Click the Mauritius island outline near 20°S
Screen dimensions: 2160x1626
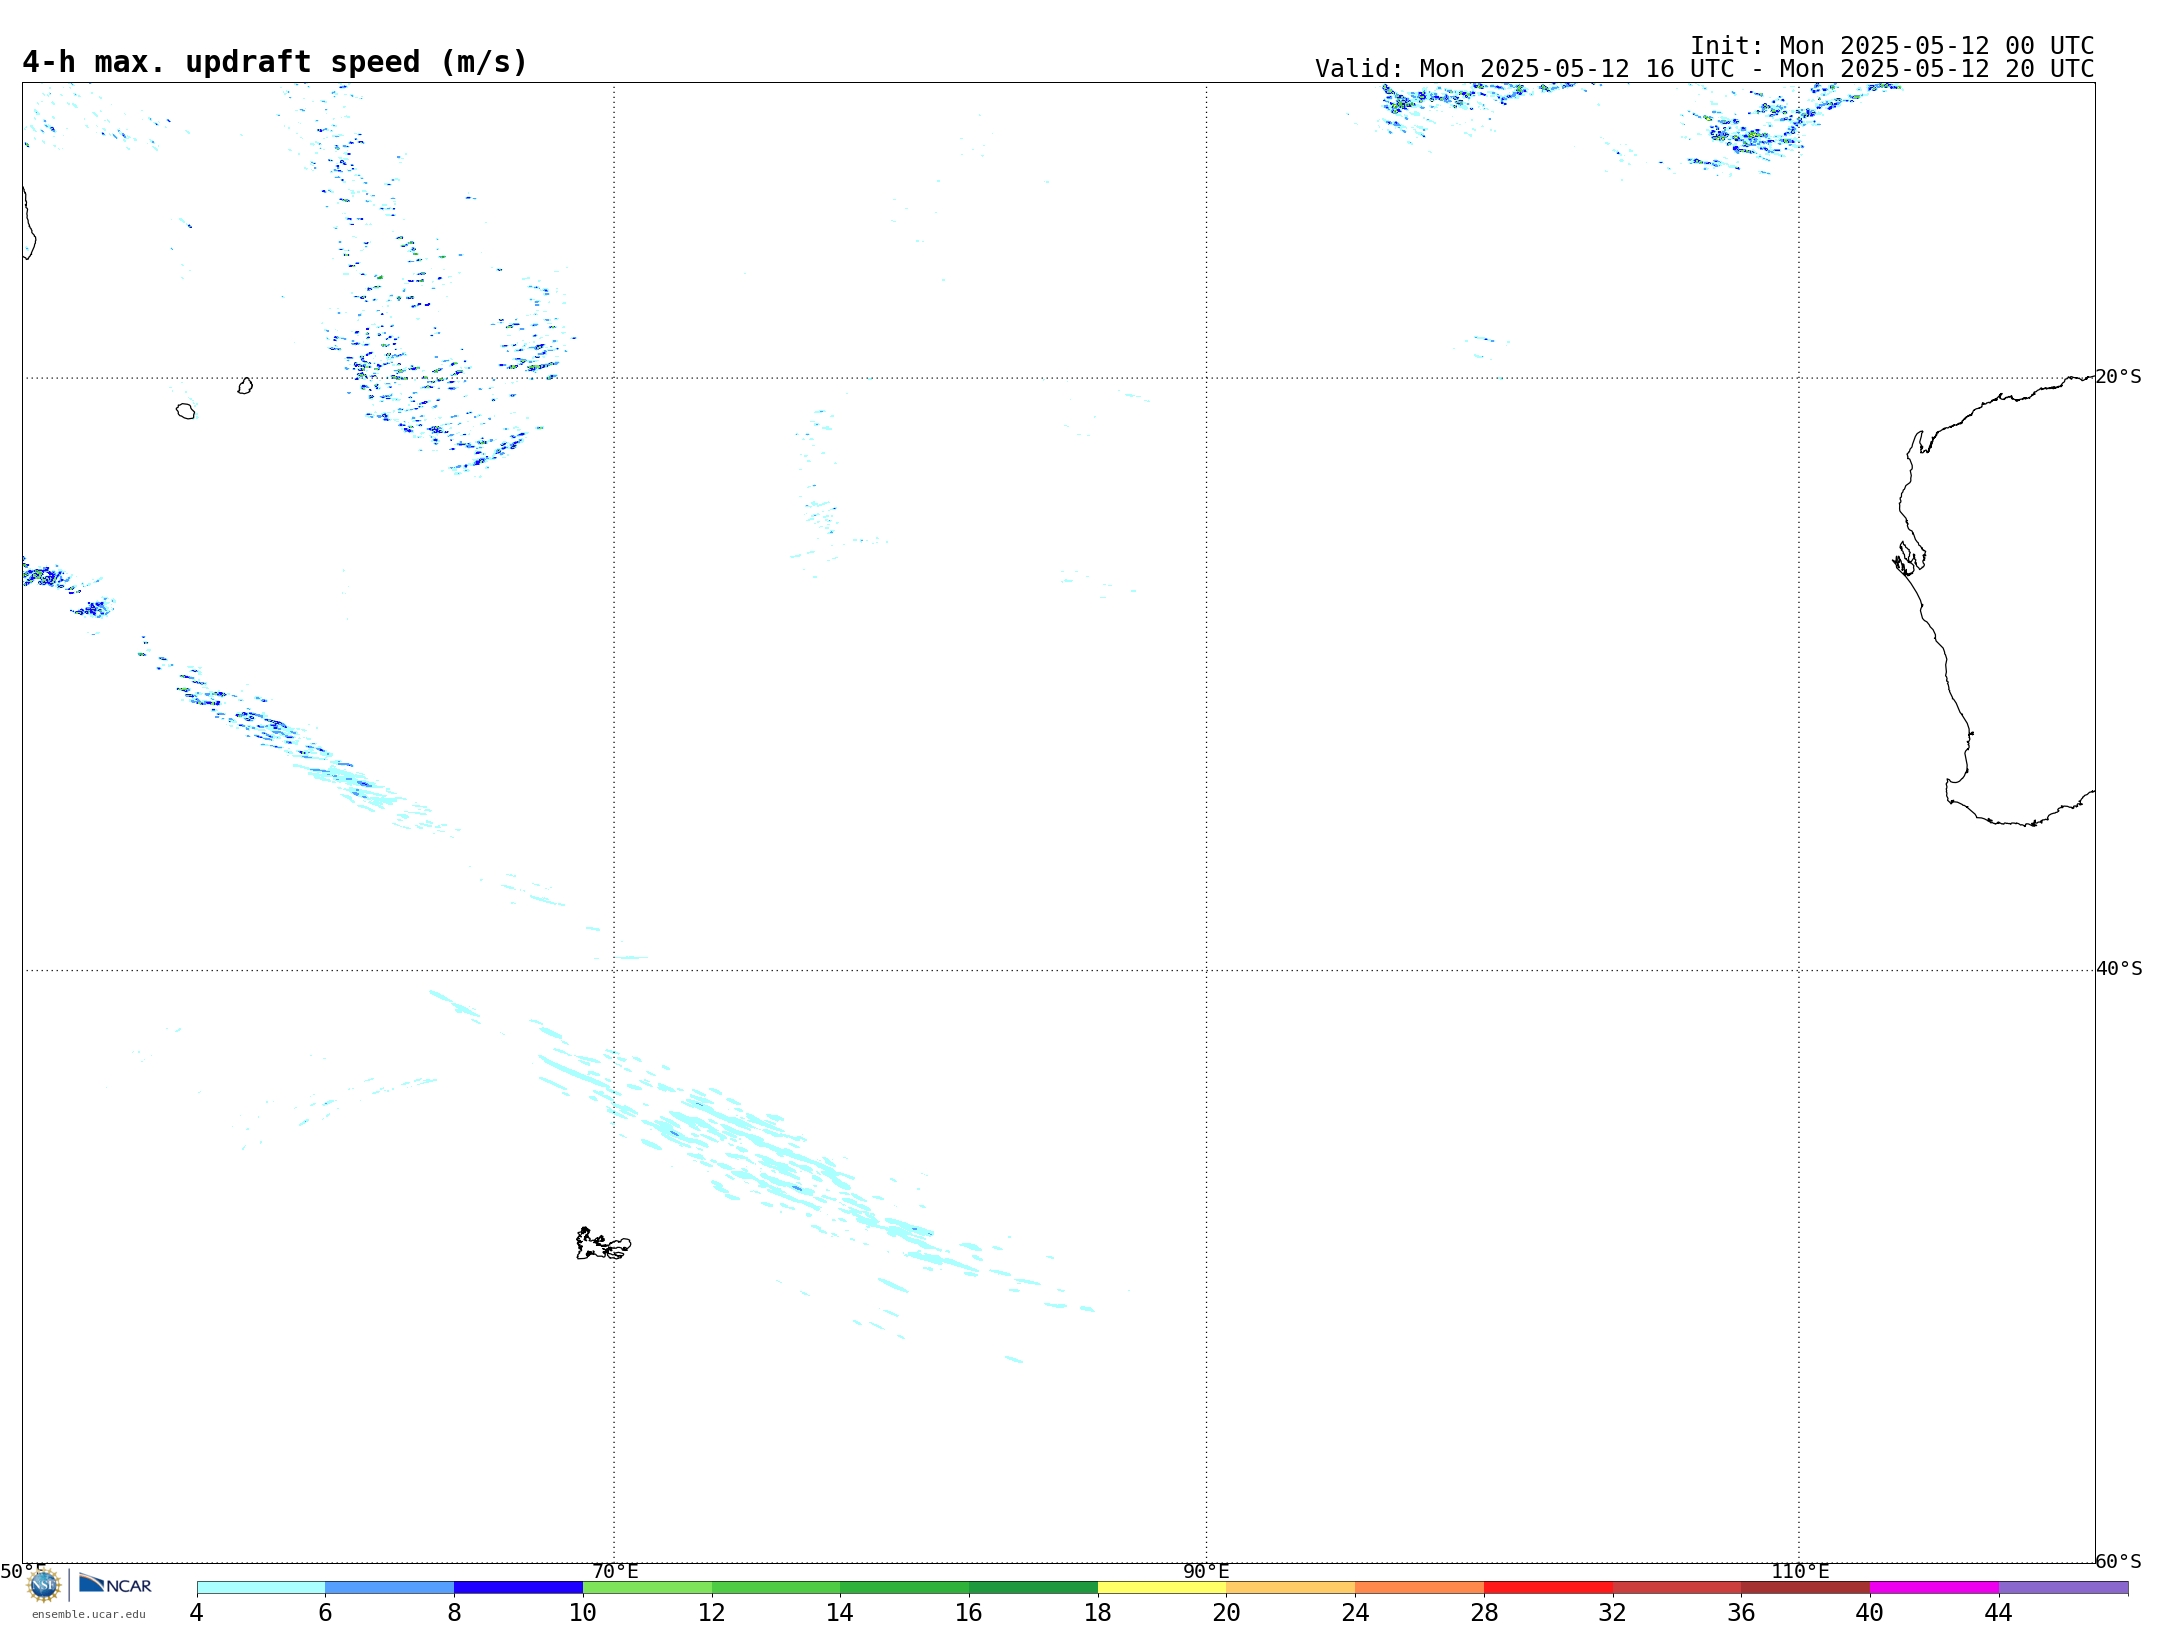[245, 386]
